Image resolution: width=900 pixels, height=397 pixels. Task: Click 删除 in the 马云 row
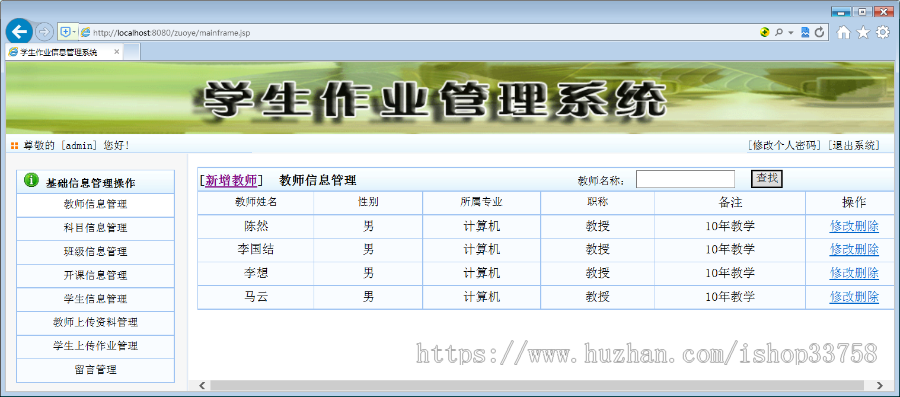click(867, 297)
